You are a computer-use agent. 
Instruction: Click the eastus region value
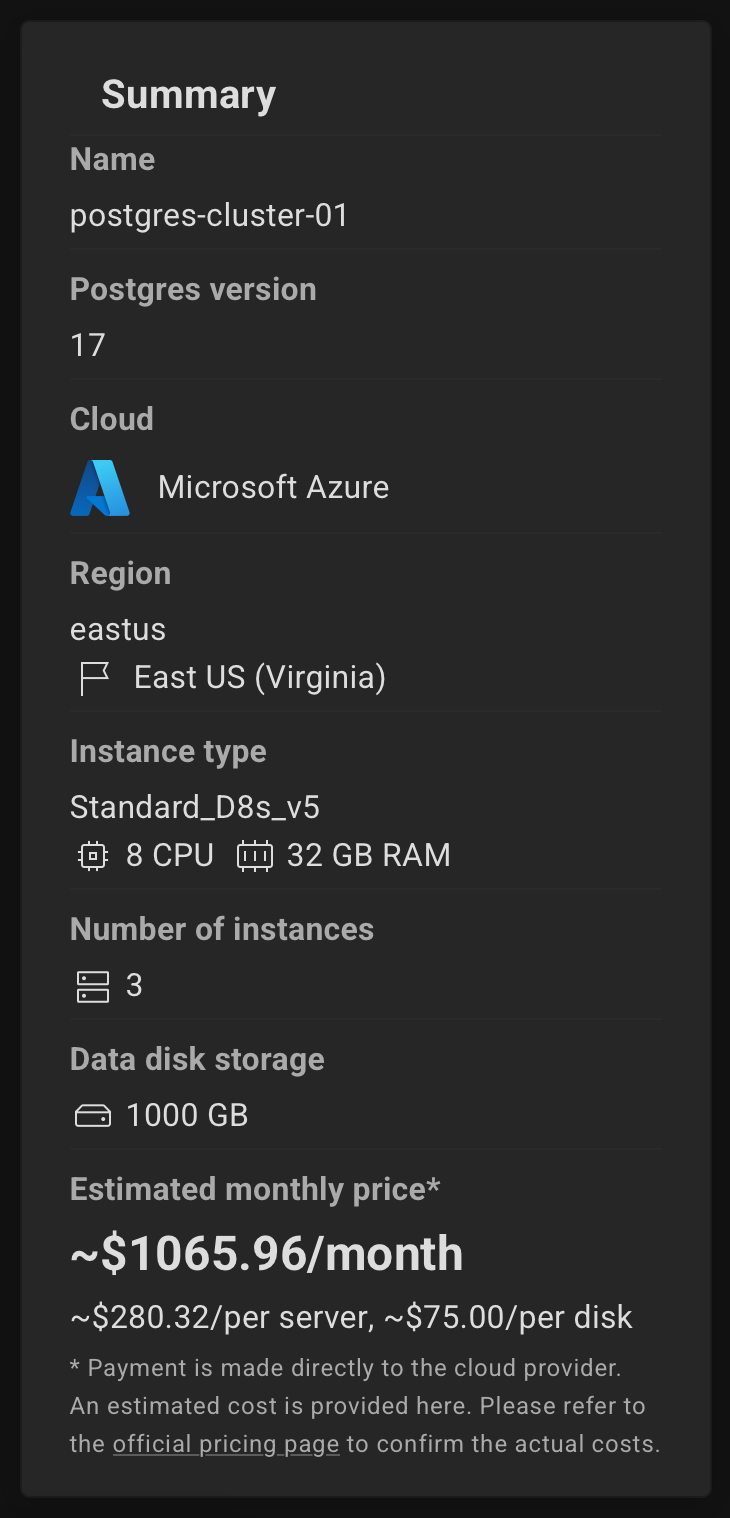118,629
